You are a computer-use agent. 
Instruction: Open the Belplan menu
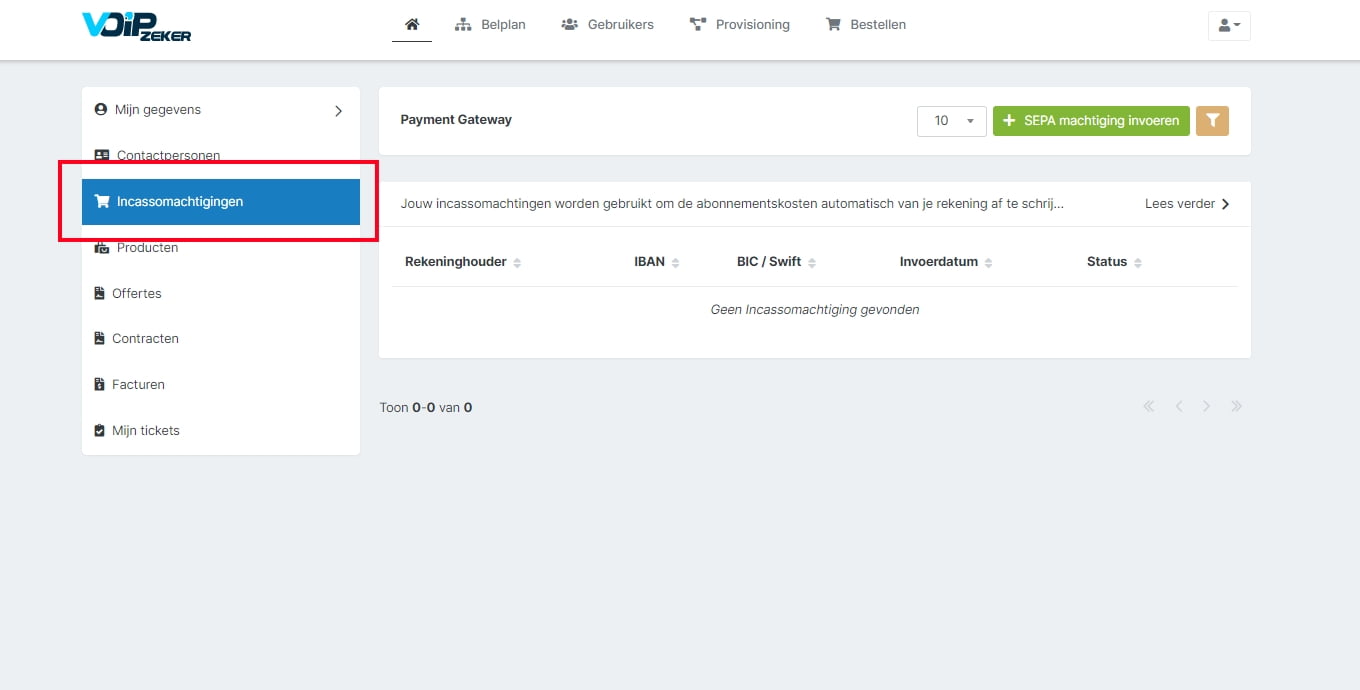490,24
